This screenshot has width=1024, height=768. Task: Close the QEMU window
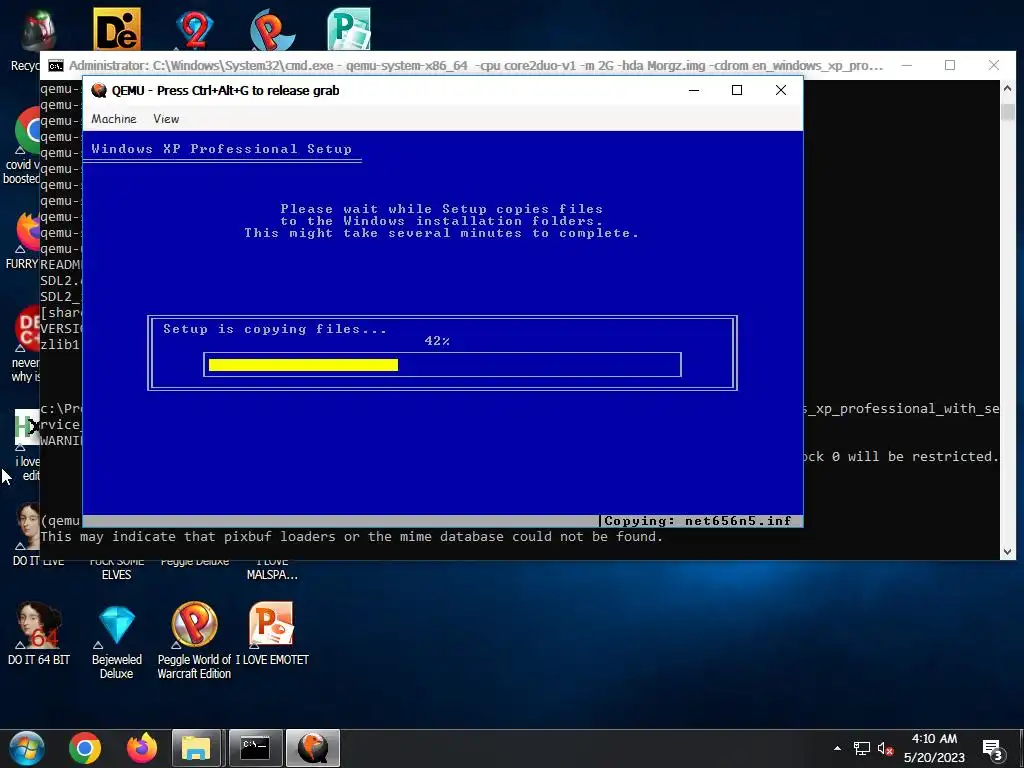coord(780,90)
